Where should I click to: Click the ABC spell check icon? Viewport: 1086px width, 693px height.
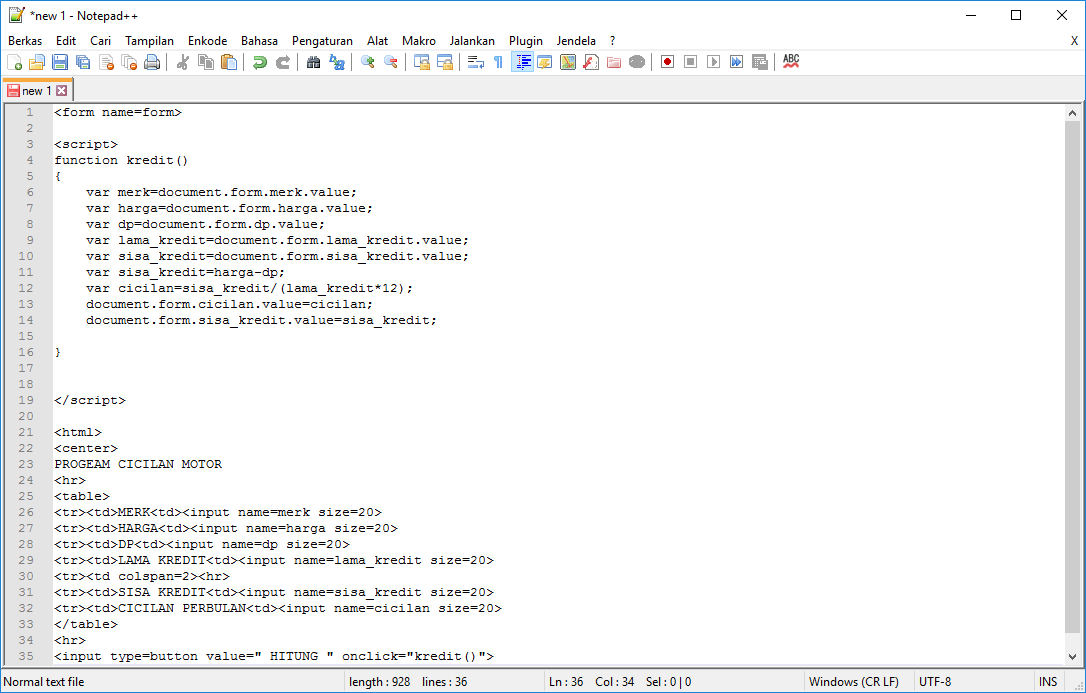(791, 62)
